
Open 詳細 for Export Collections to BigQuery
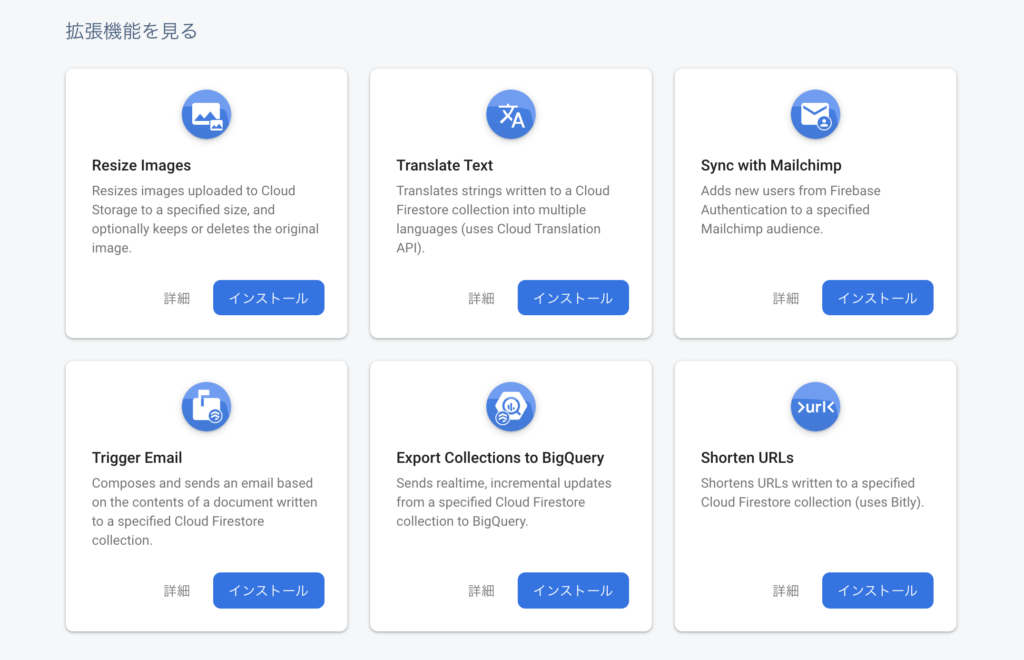pyautogui.click(x=481, y=591)
